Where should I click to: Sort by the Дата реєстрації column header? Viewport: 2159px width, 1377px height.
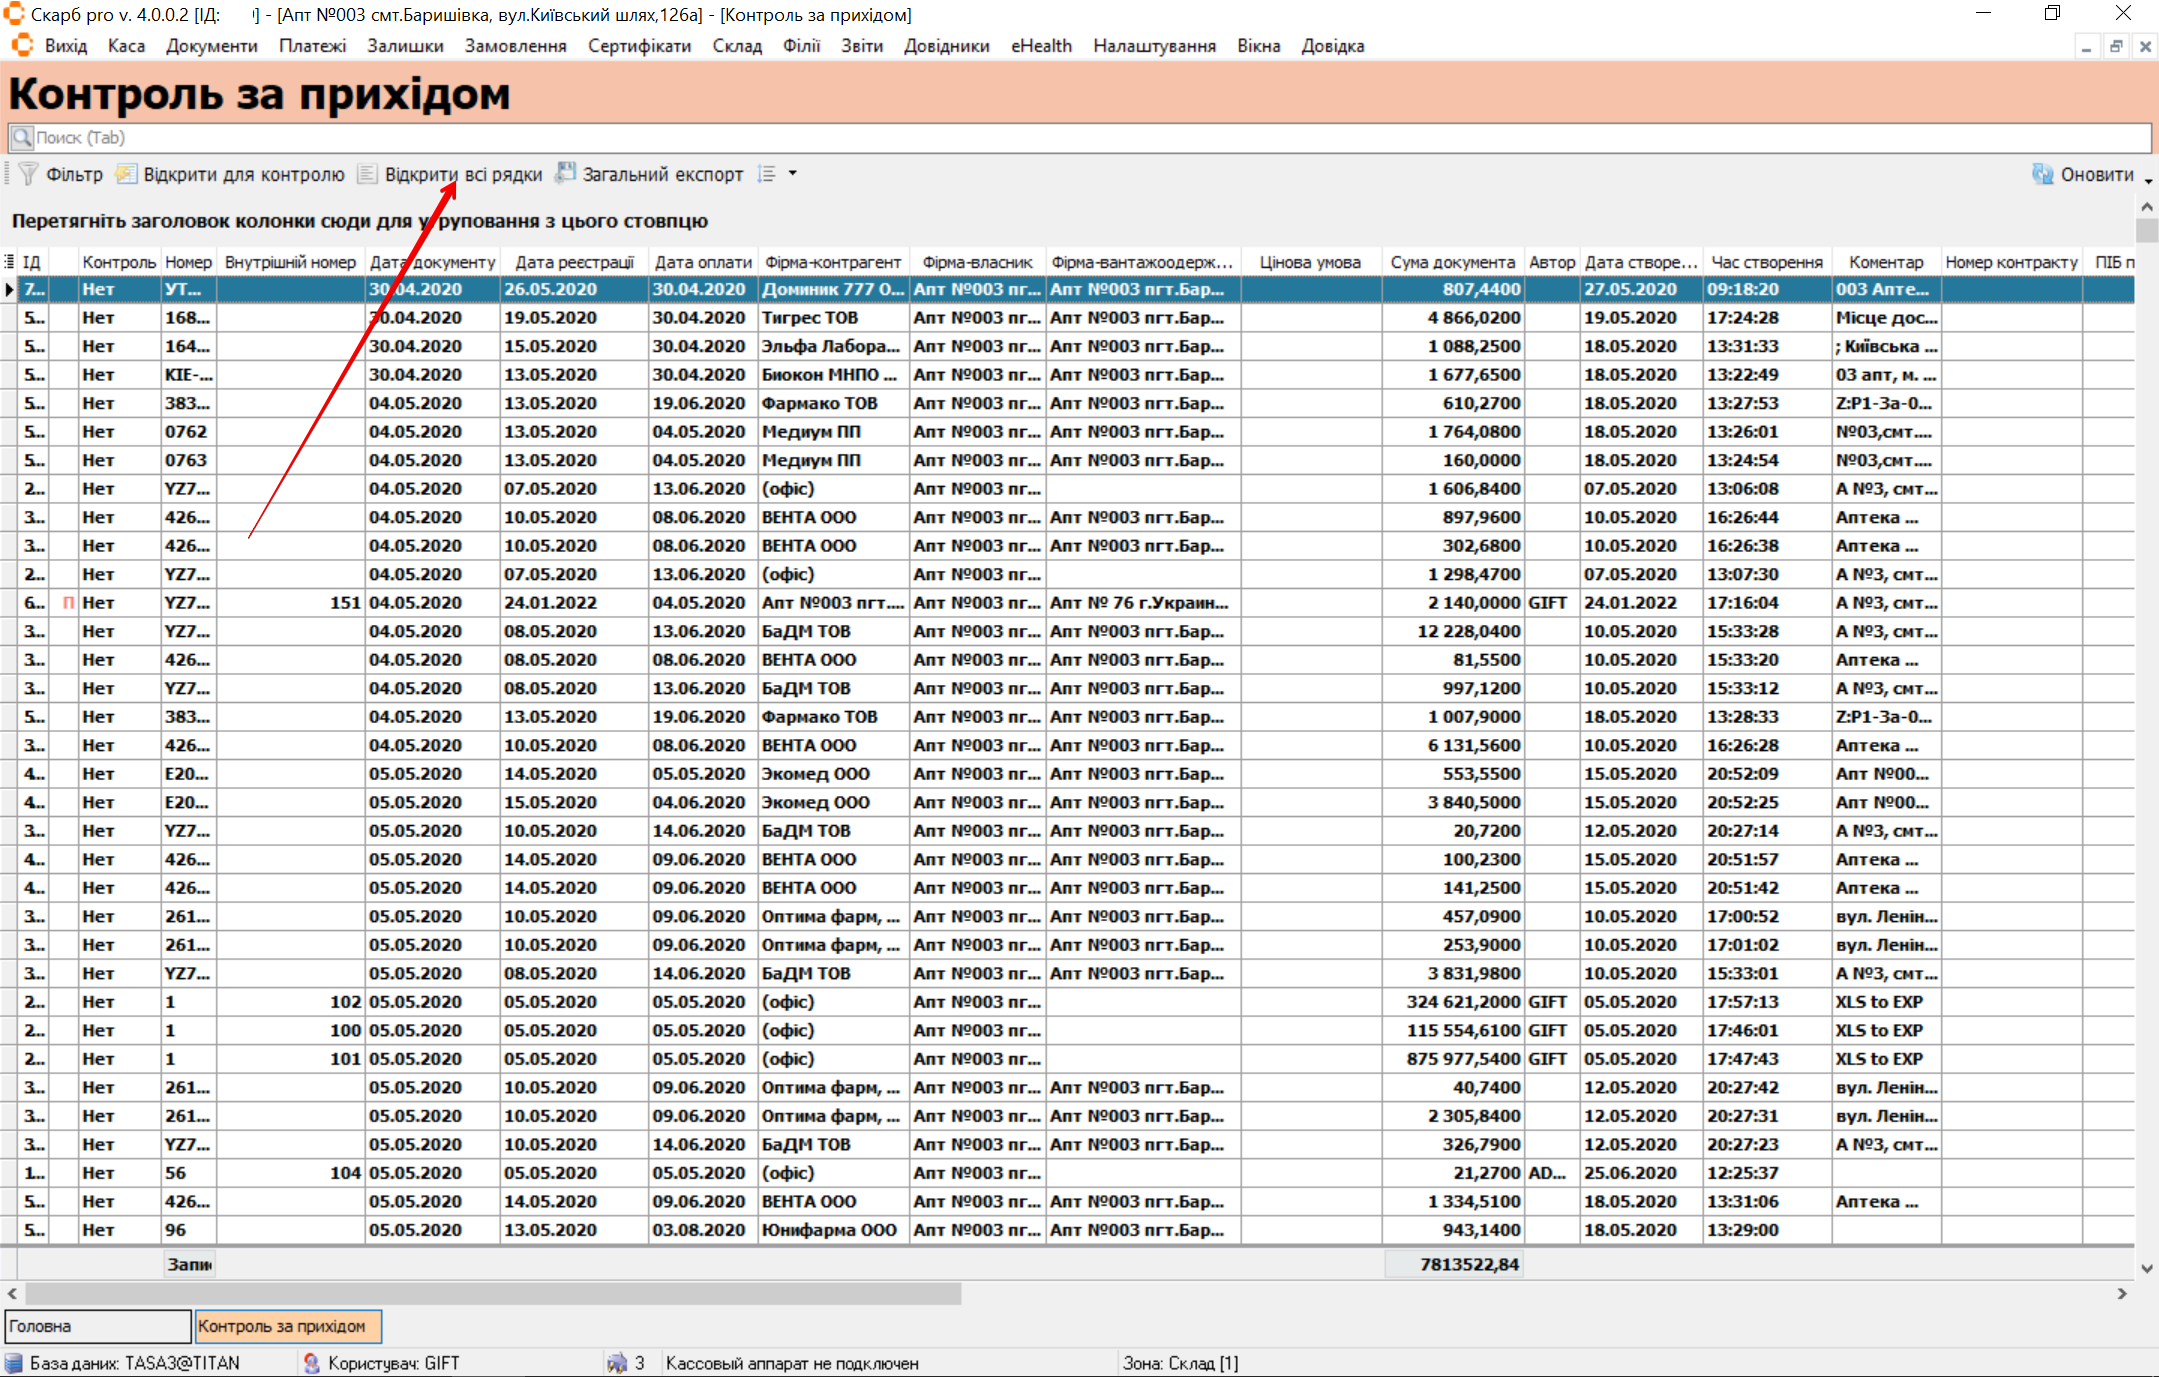coord(574,262)
